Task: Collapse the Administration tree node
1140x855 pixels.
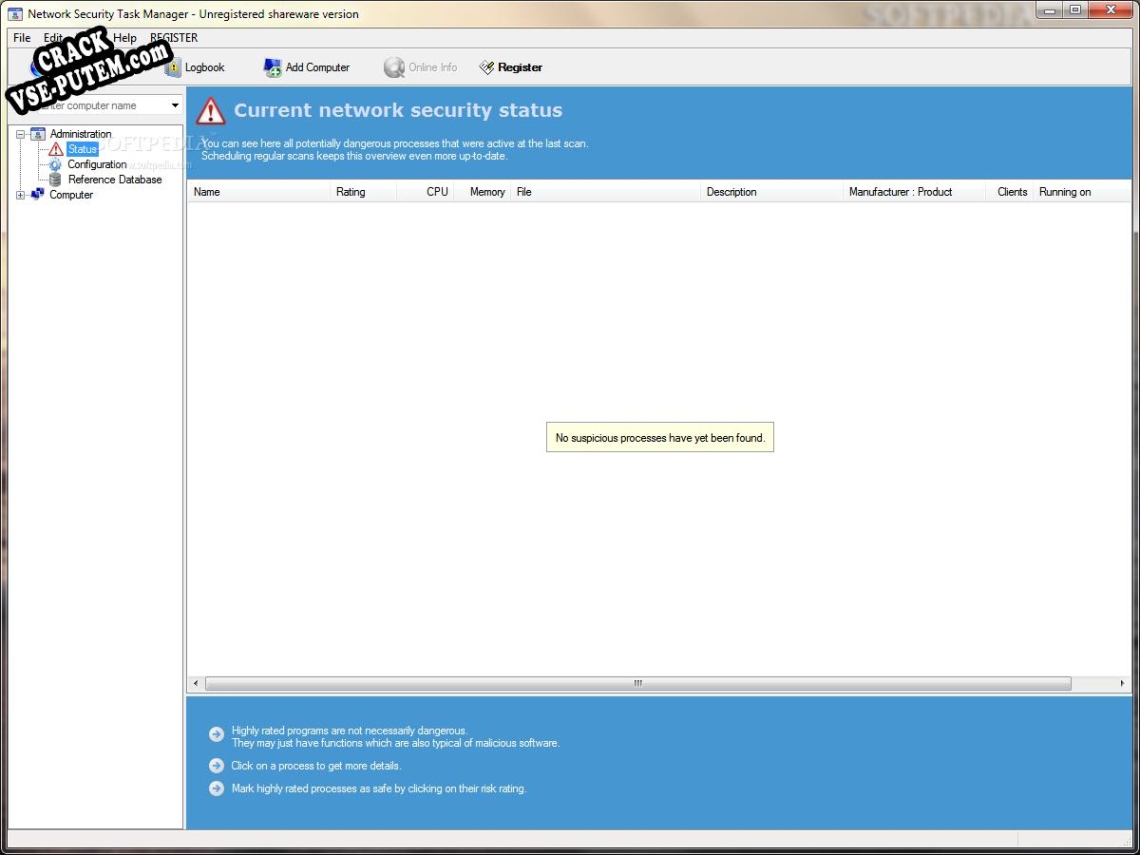Action: coord(20,133)
